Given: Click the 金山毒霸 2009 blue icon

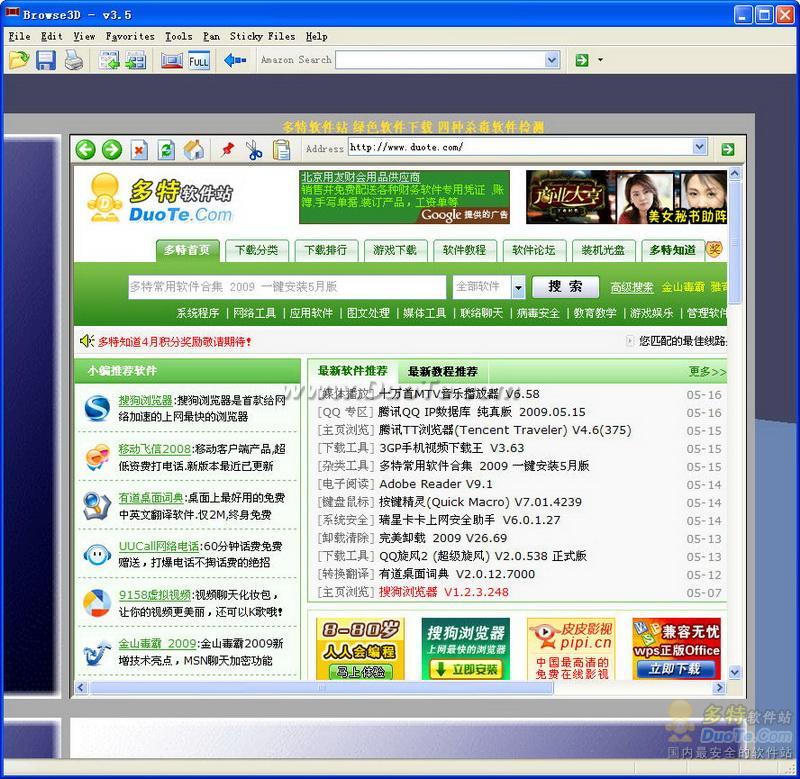Looking at the screenshot, I should (97, 652).
